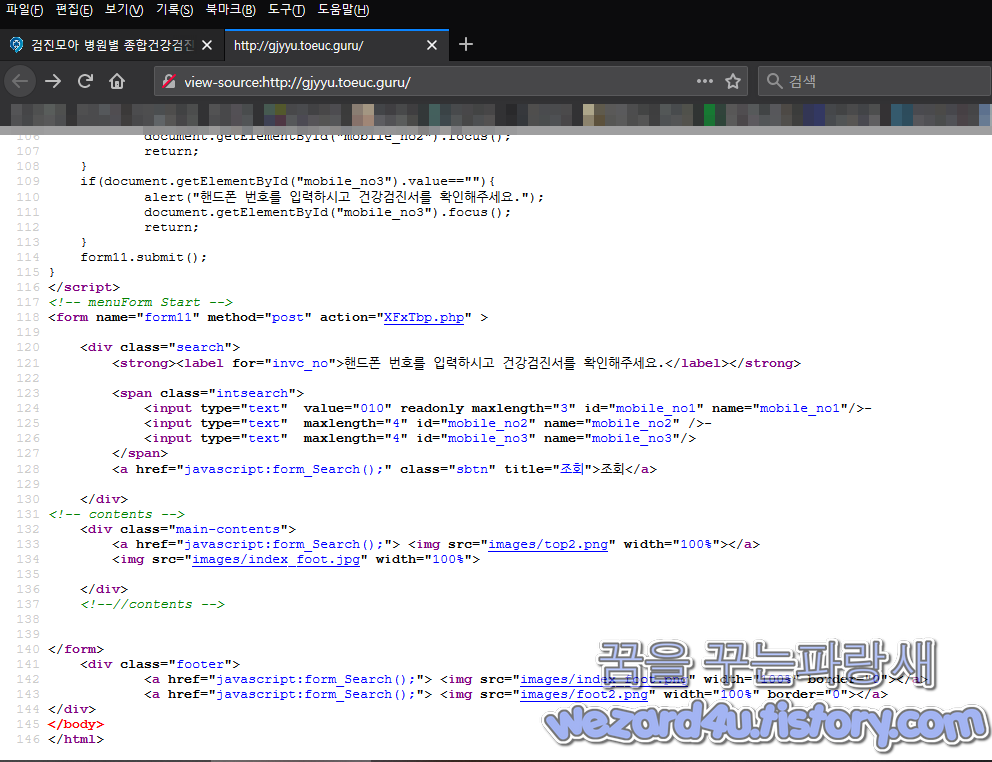Click the form11.submit(); line text

pyautogui.click(x=144, y=257)
